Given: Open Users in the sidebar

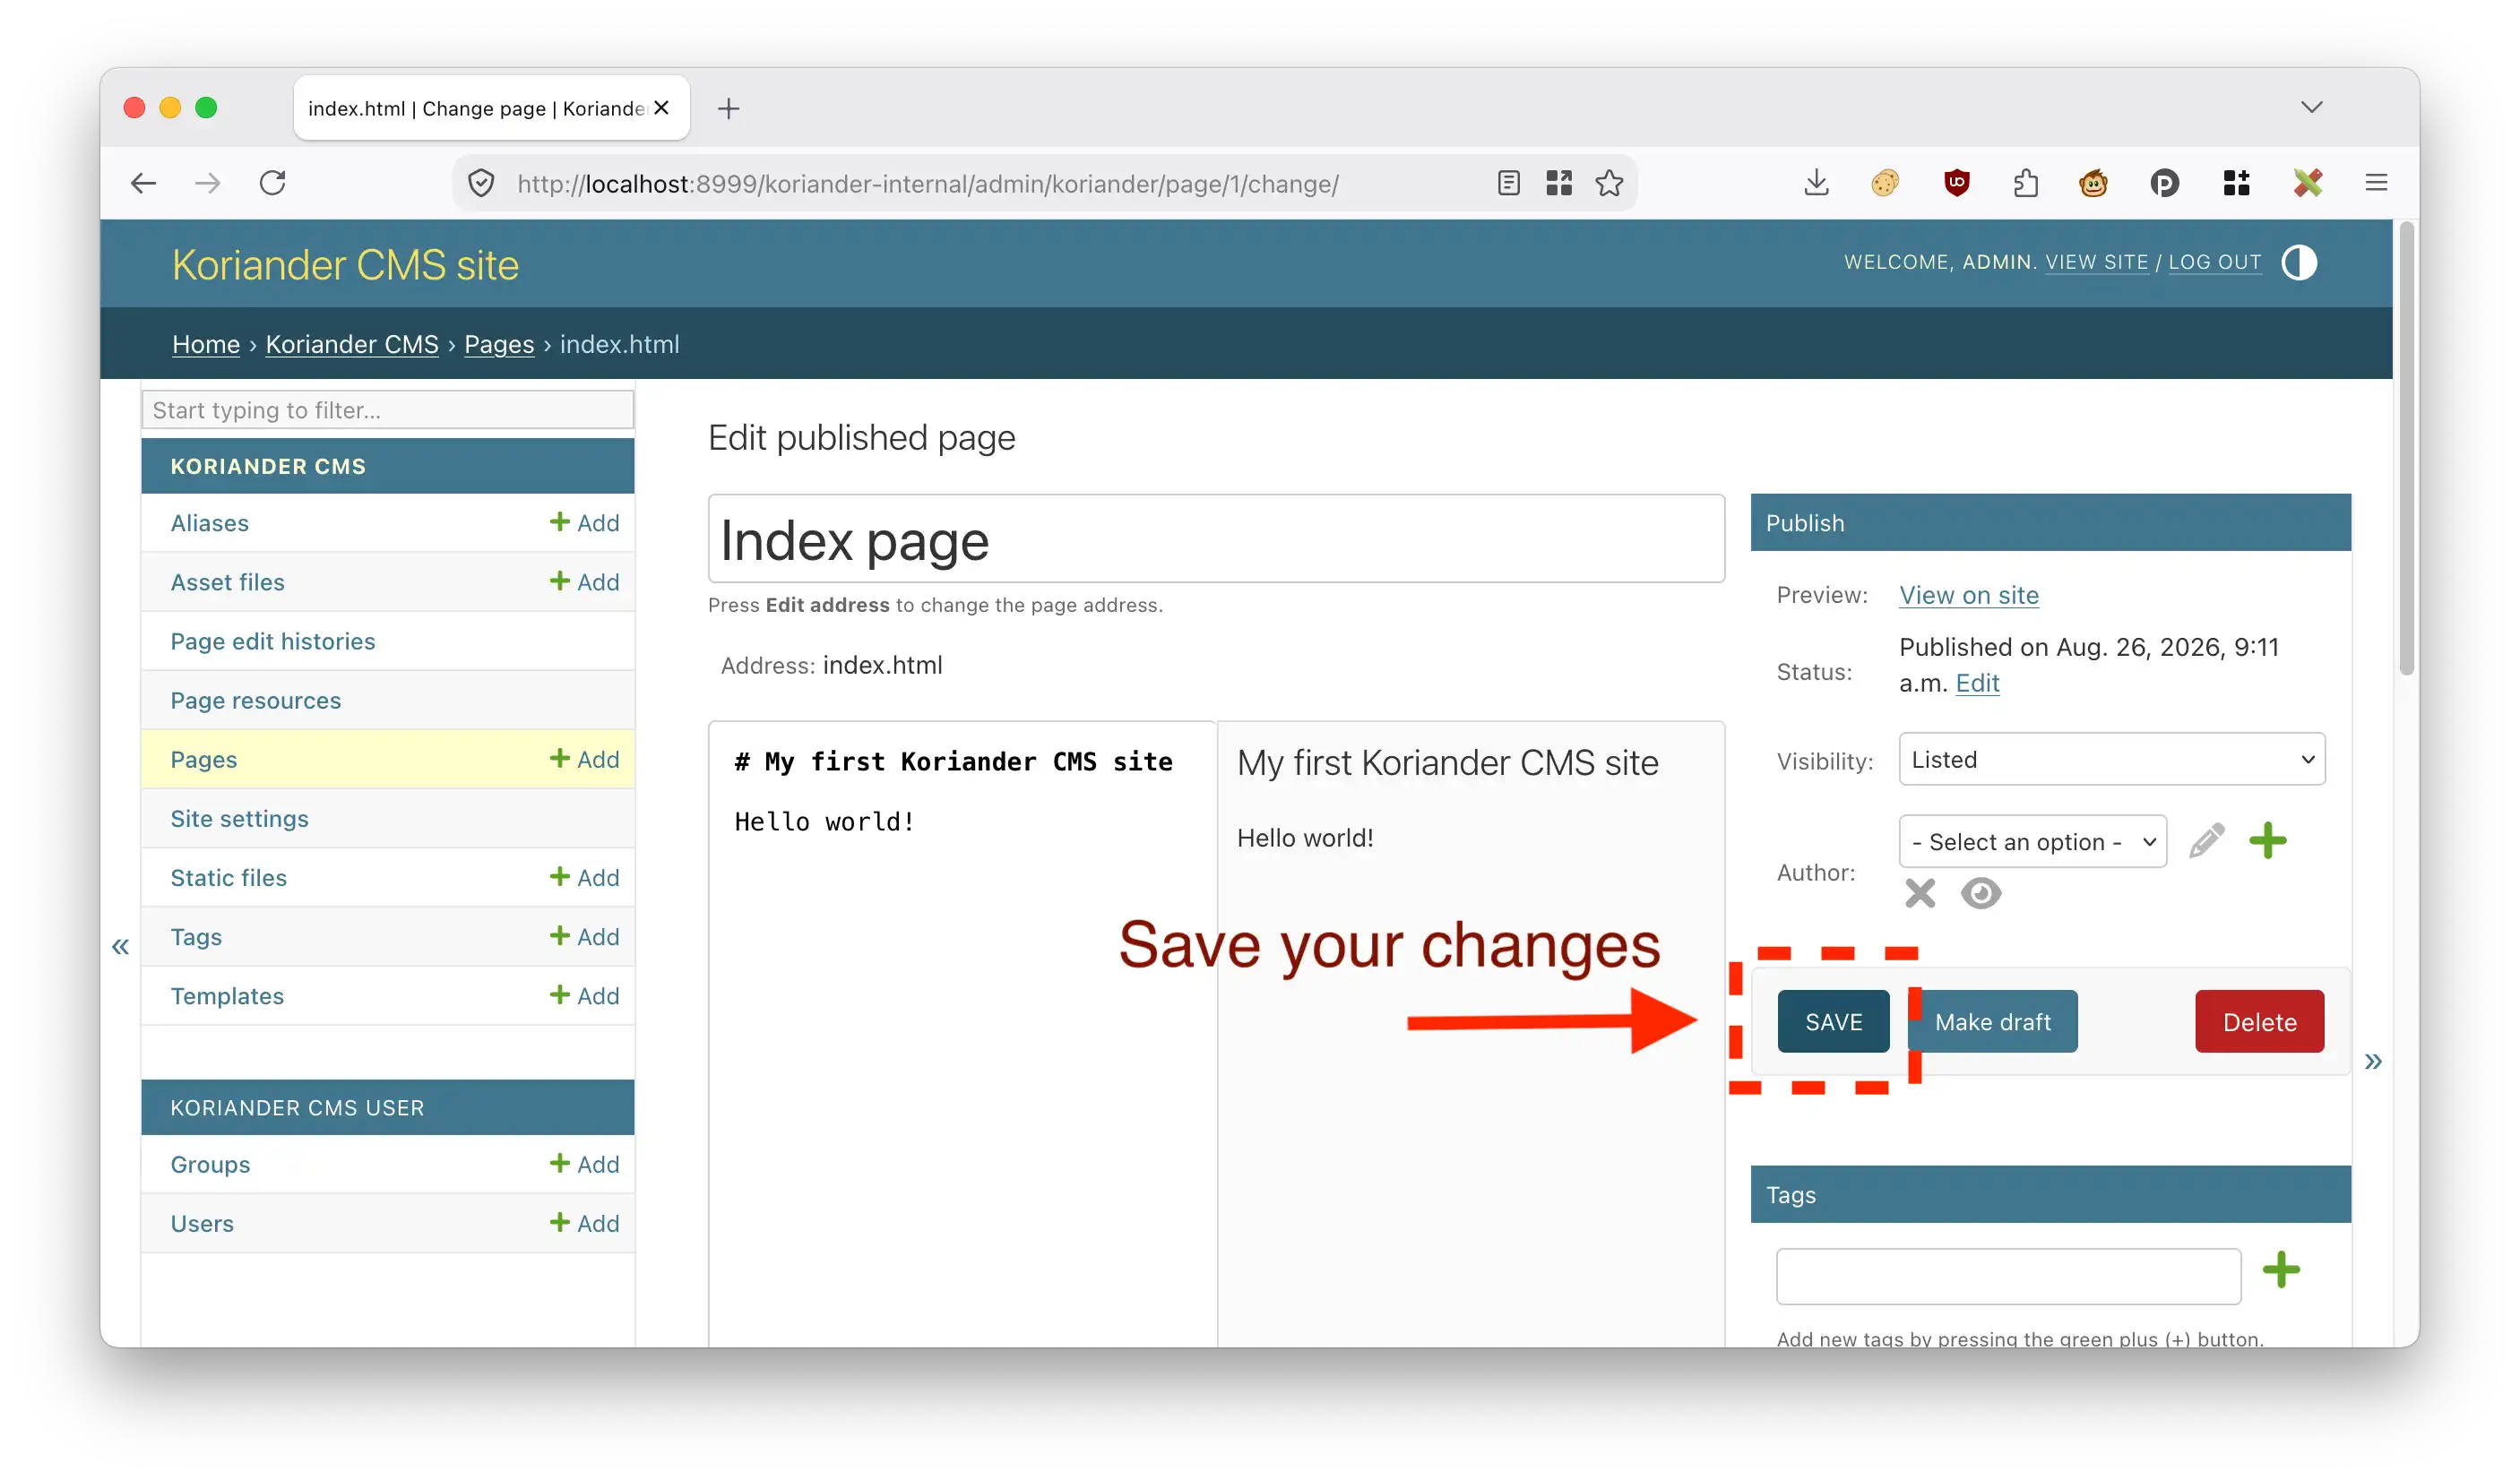Looking at the screenshot, I should [x=201, y=1223].
